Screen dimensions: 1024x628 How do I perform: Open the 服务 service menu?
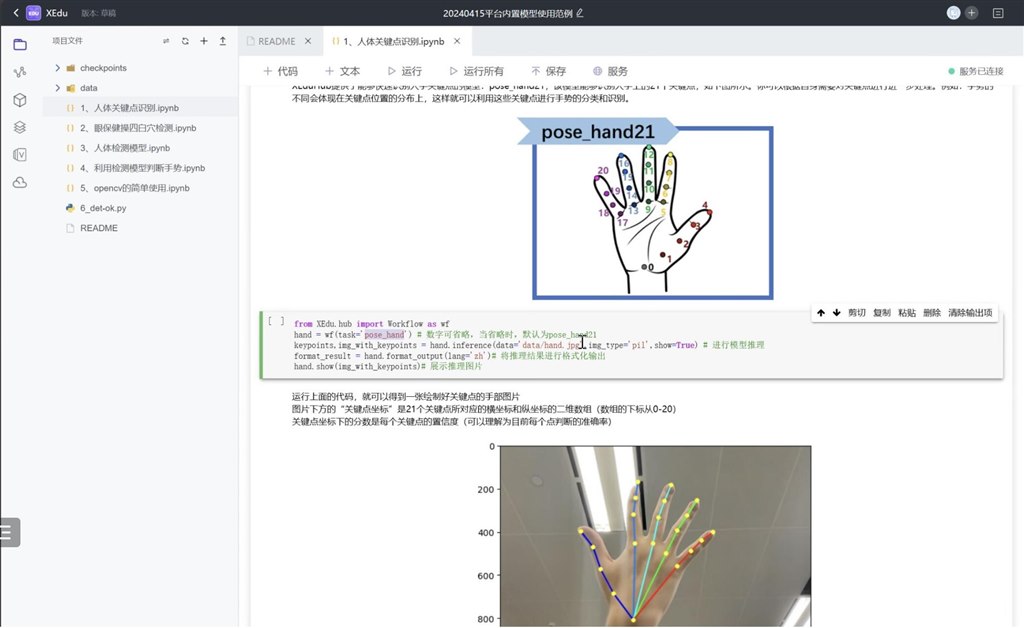pyautogui.click(x=610, y=71)
